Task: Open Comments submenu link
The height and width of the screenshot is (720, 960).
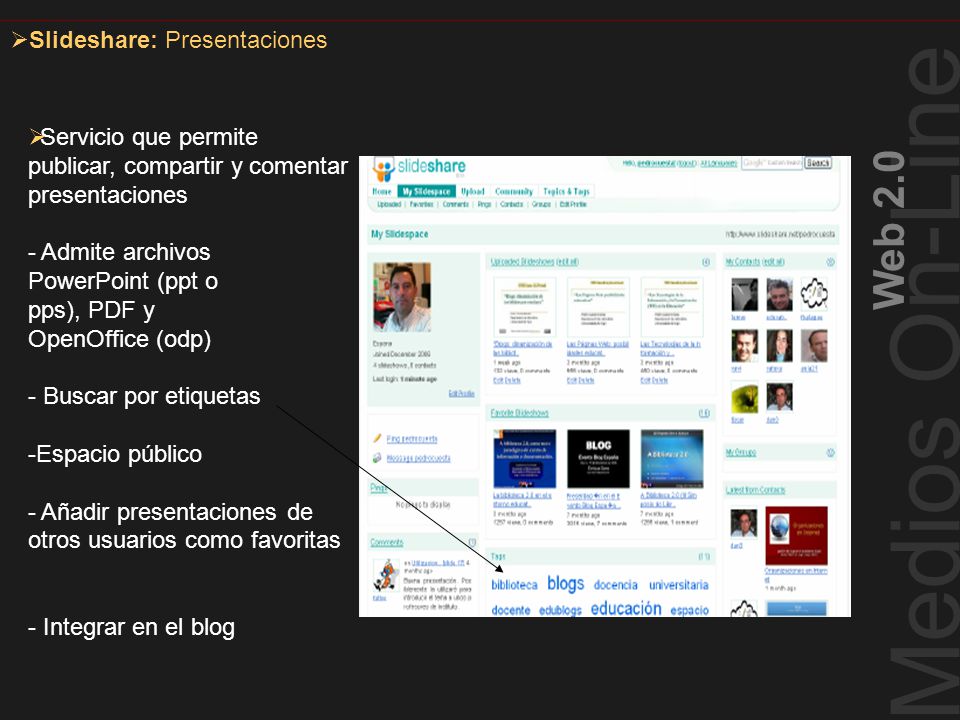Action: pyautogui.click(x=456, y=204)
